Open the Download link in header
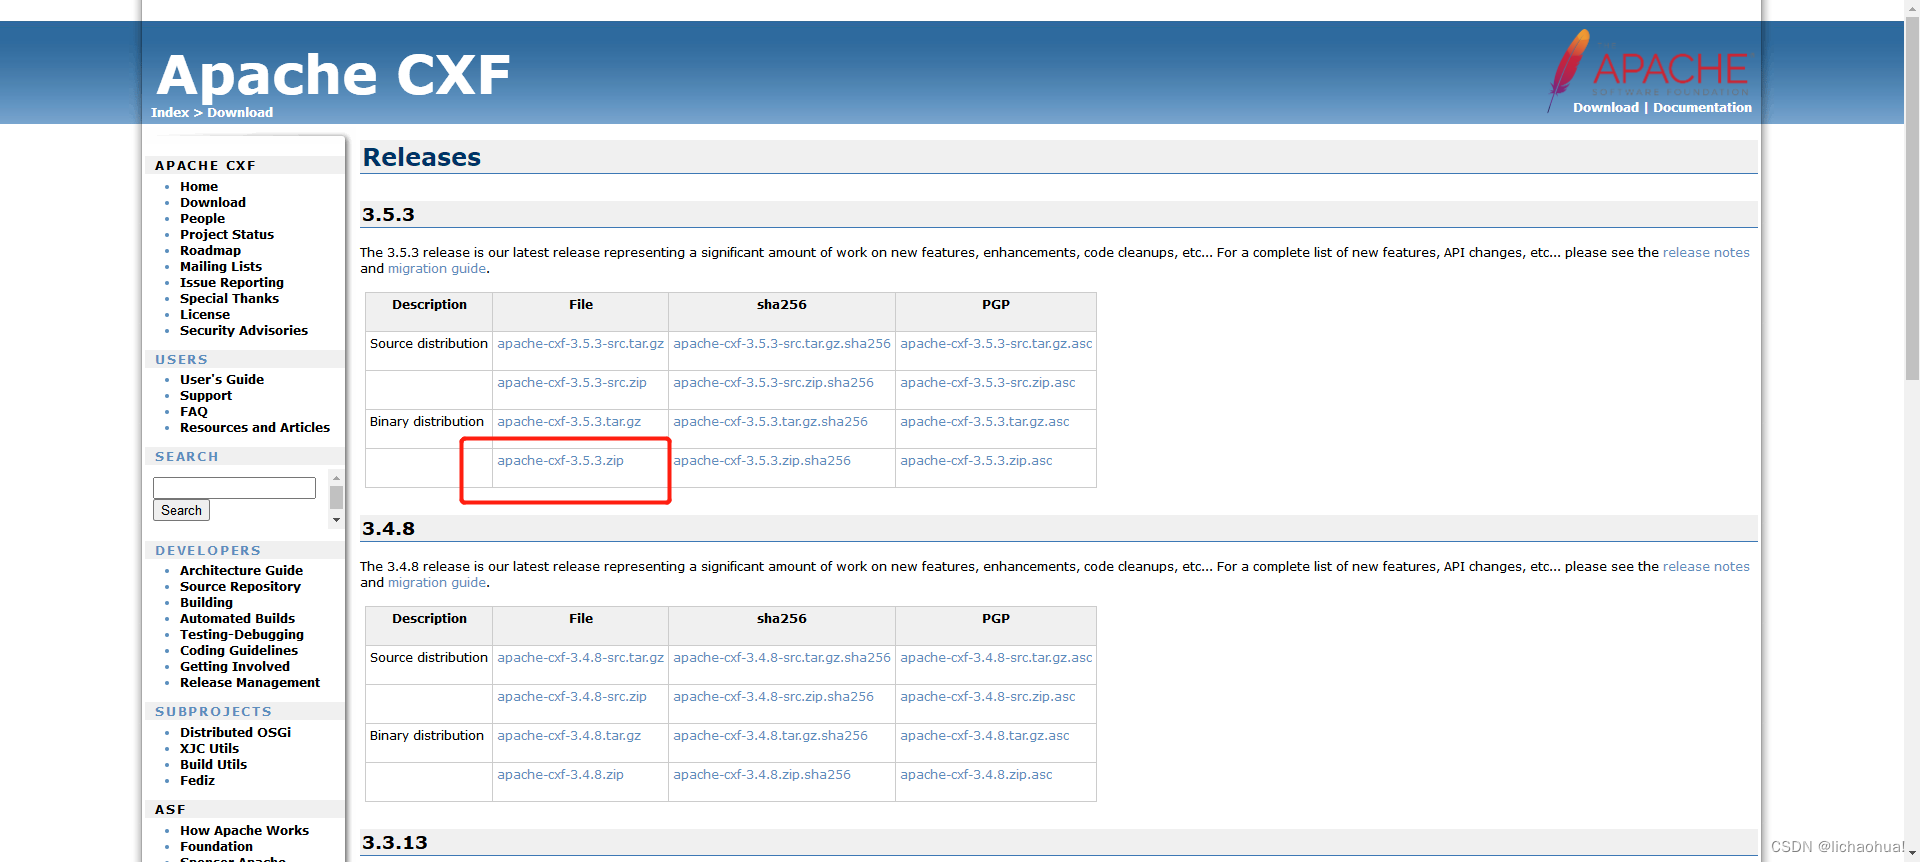Viewport: 1920px width, 862px height. (x=1605, y=108)
